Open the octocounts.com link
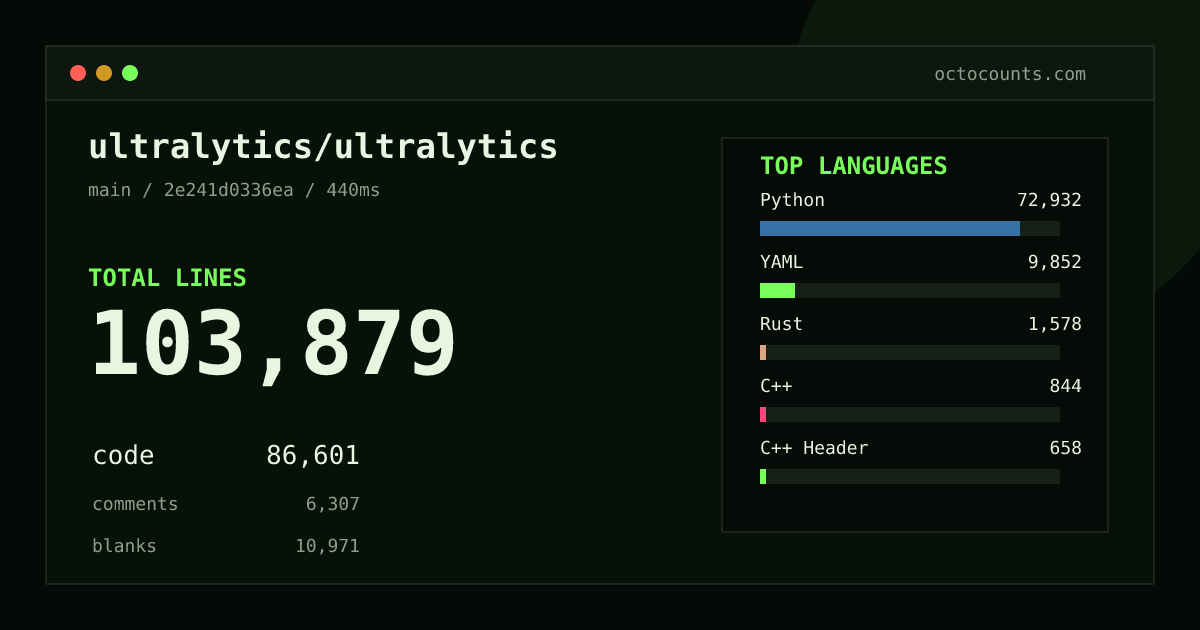This screenshot has width=1200, height=630. [1010, 74]
